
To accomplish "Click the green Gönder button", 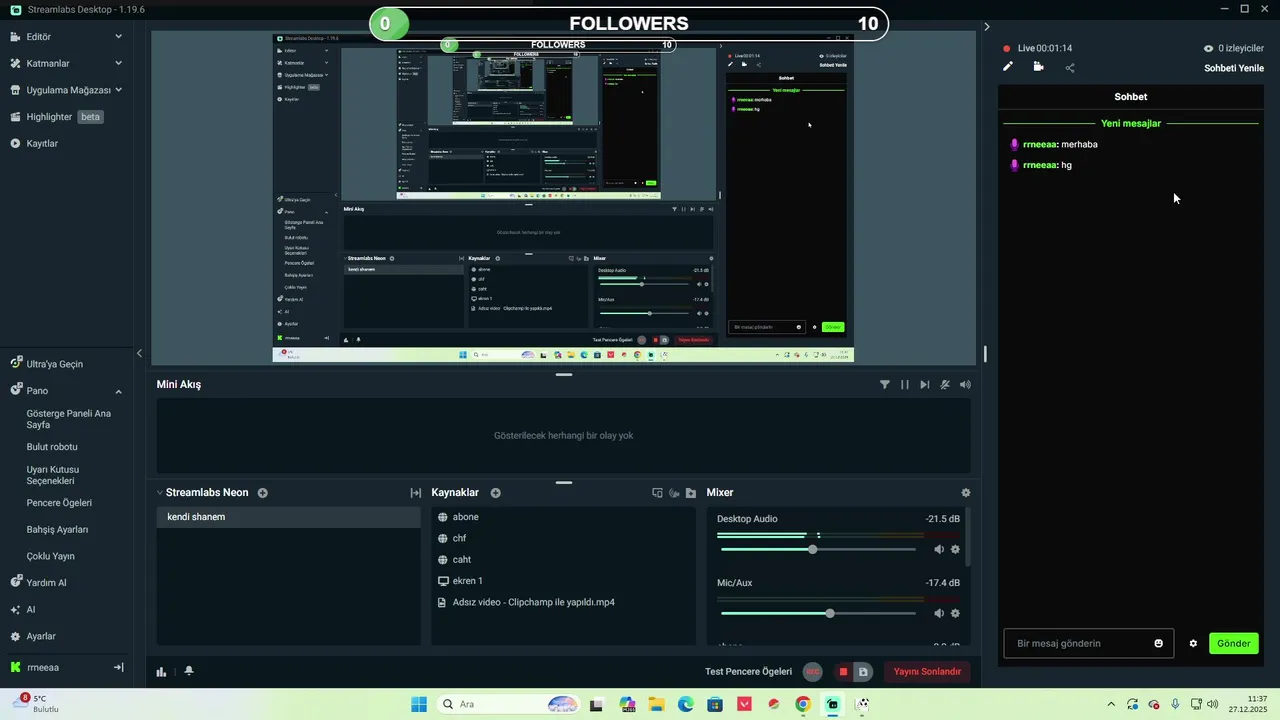I will (1233, 643).
